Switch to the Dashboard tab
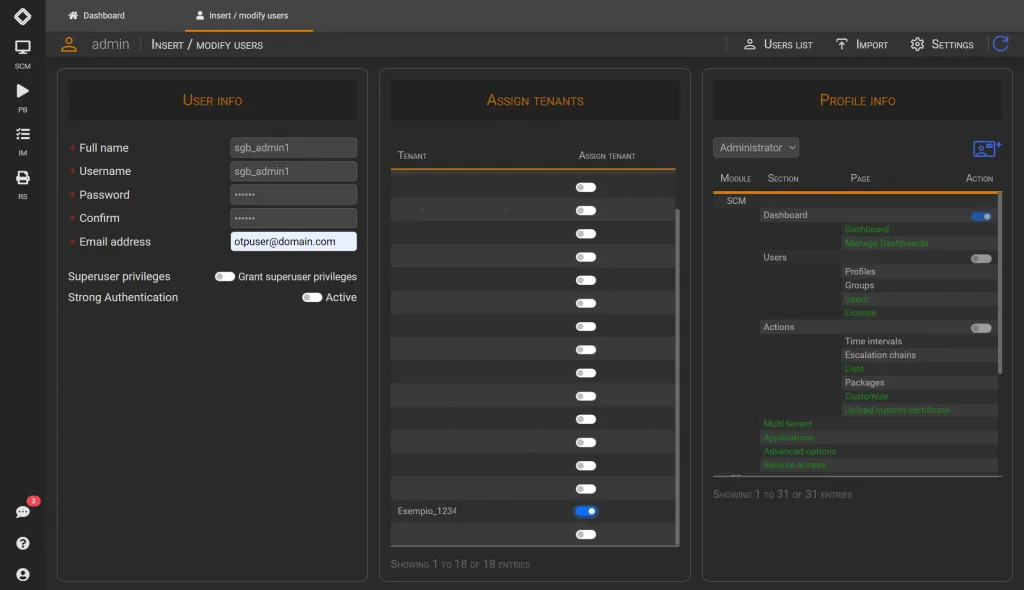Viewport: 1024px width, 590px height. click(x=97, y=16)
